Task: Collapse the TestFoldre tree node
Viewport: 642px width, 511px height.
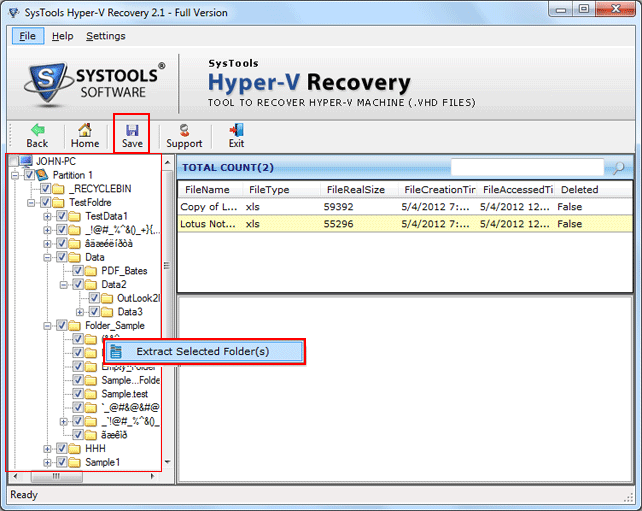Action: (31, 203)
